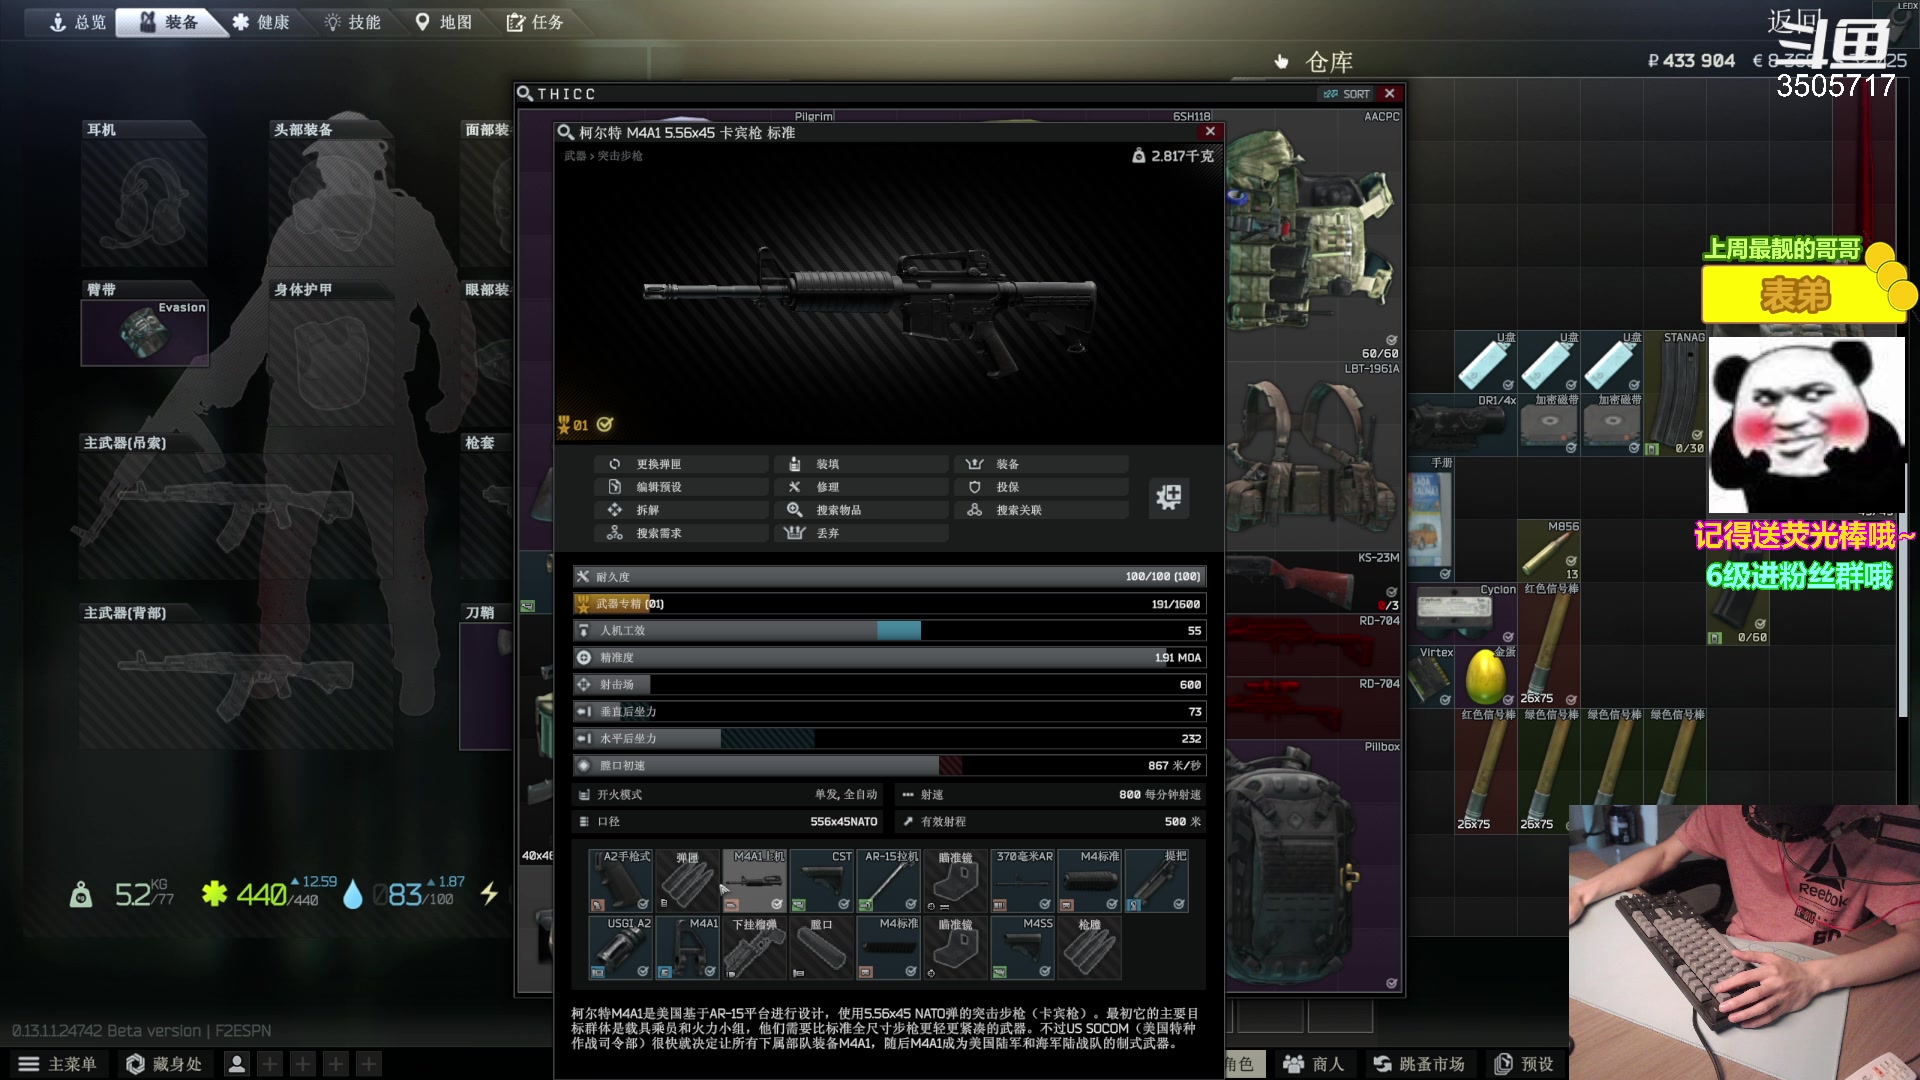Select 提把 carry handle slot

pyautogui.click(x=1156, y=880)
